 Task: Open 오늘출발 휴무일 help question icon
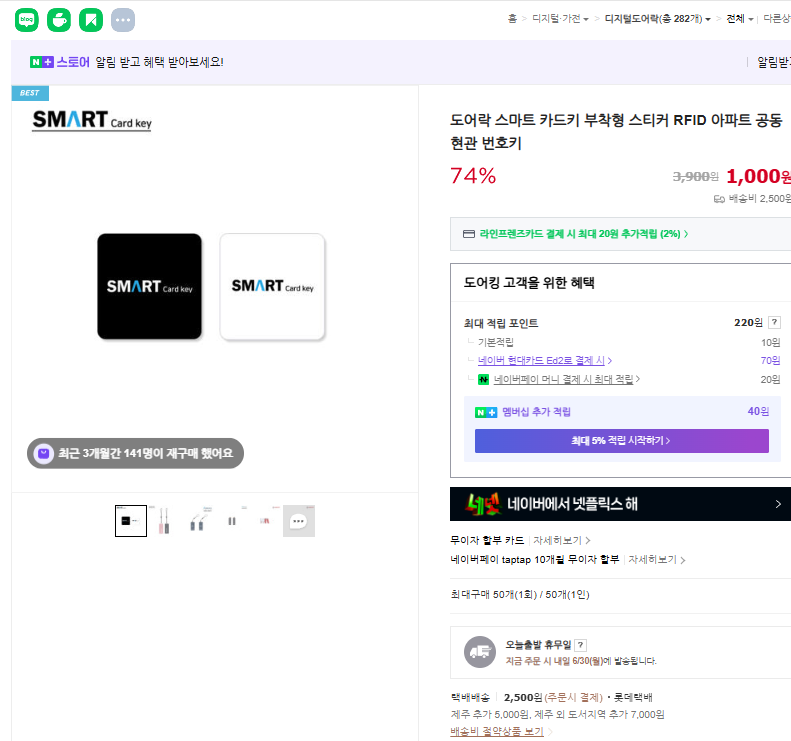(581, 645)
